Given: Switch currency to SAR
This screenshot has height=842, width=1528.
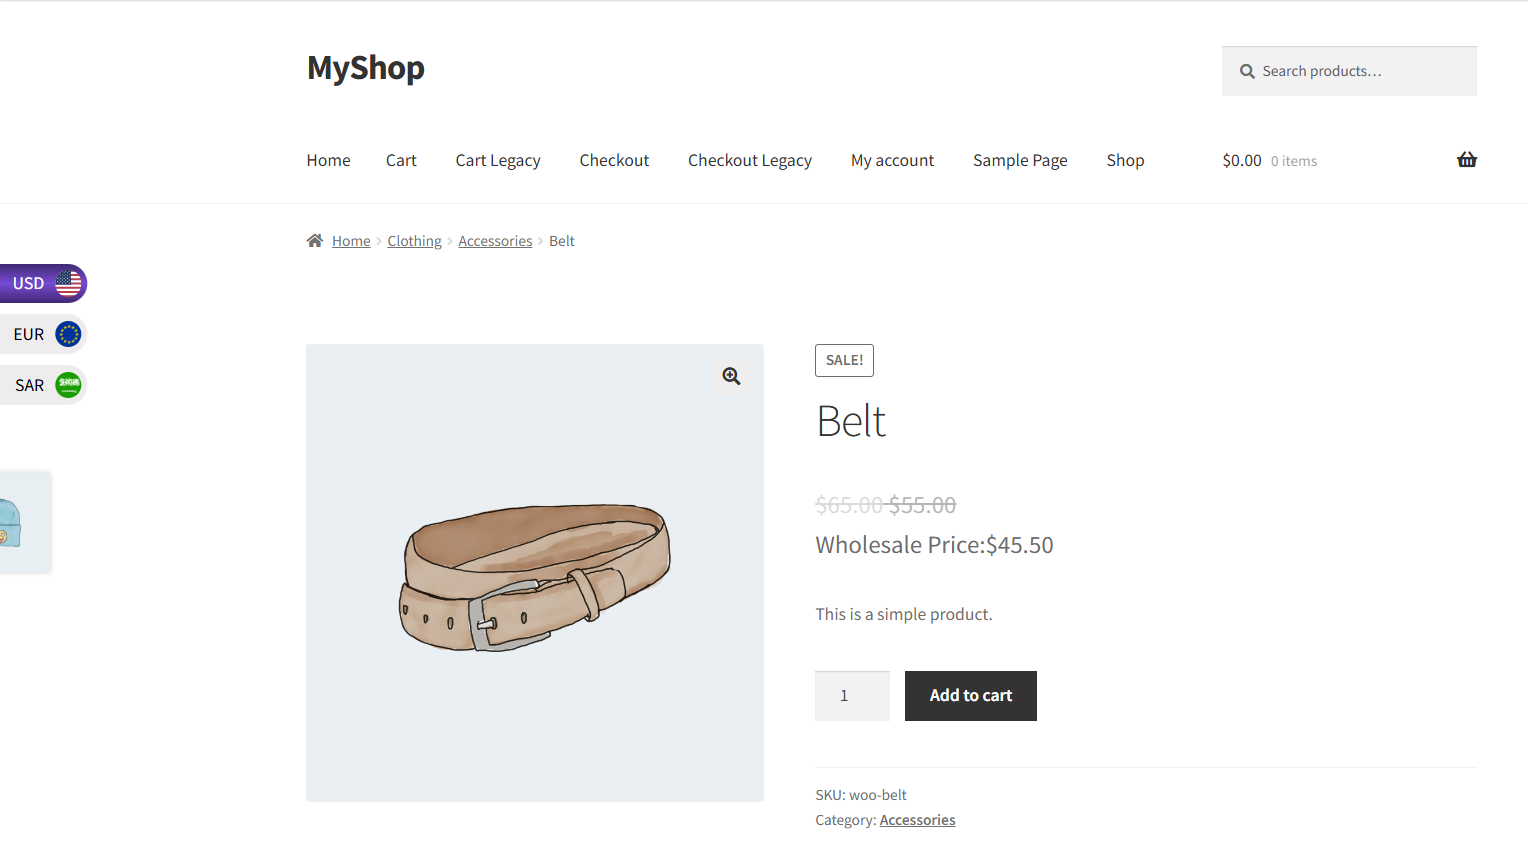Looking at the screenshot, I should (41, 385).
